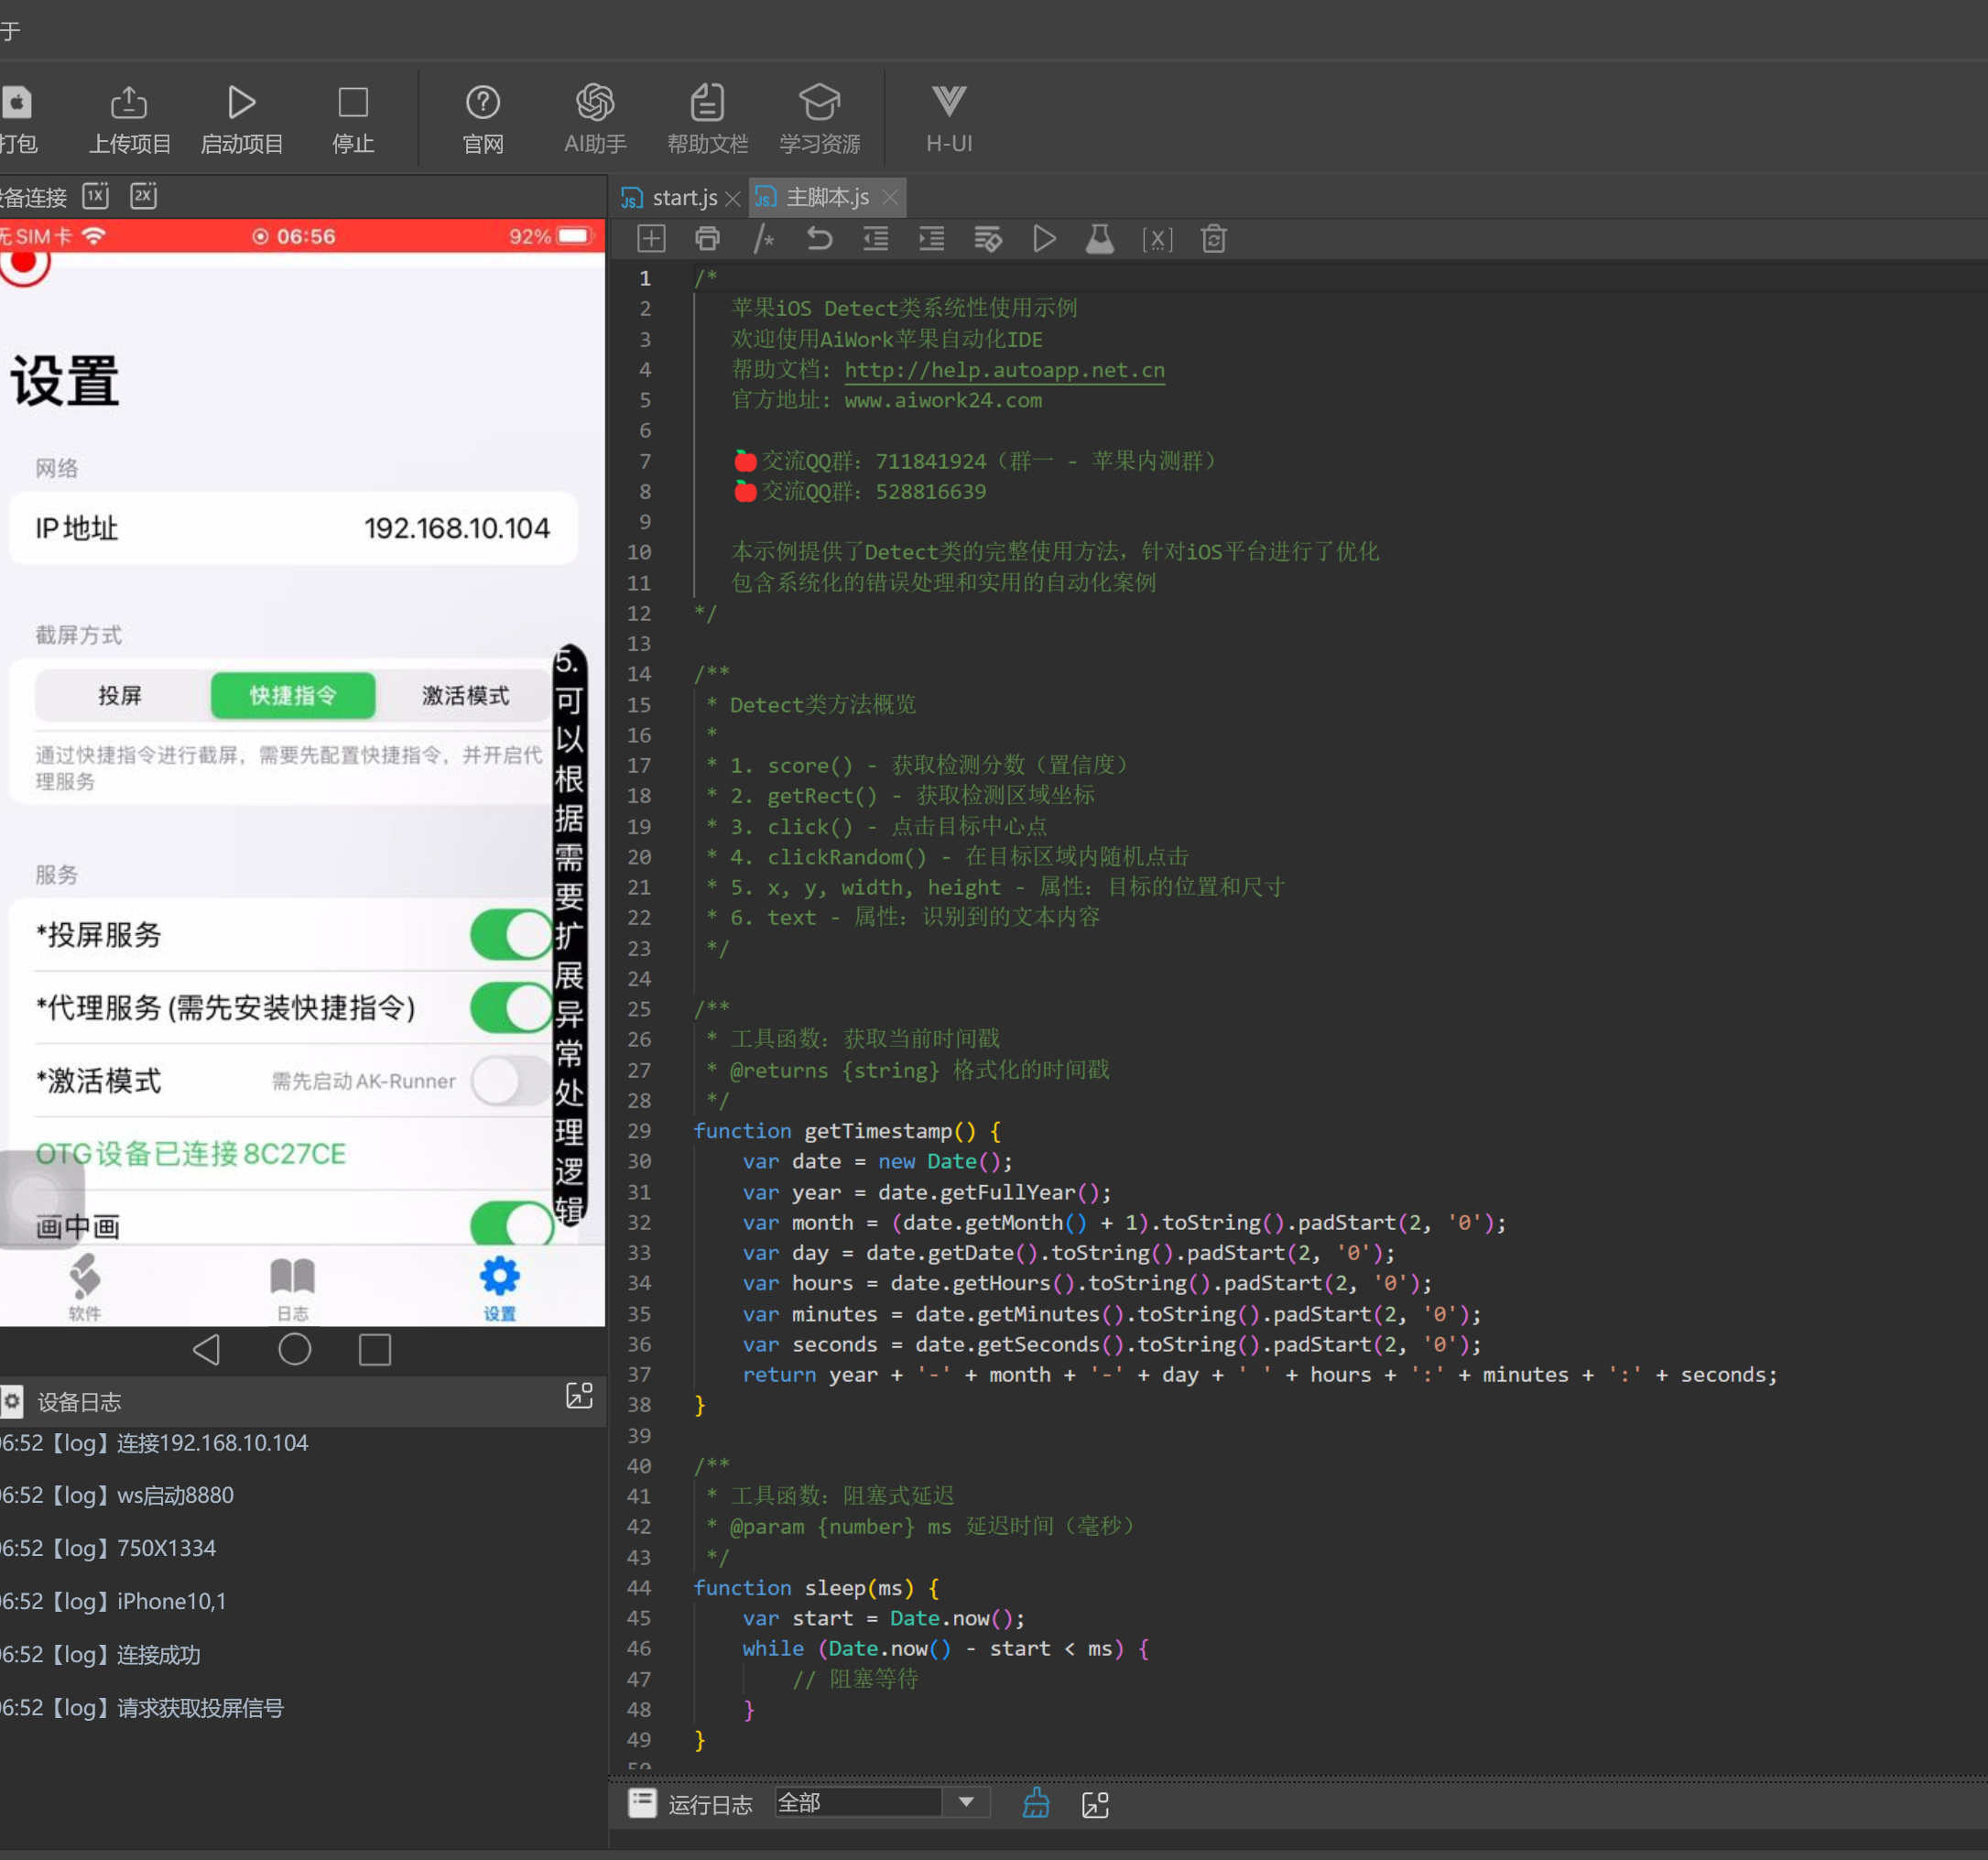Select 投屏 screenshot mode button
The height and width of the screenshot is (1860, 1988).
(x=120, y=695)
